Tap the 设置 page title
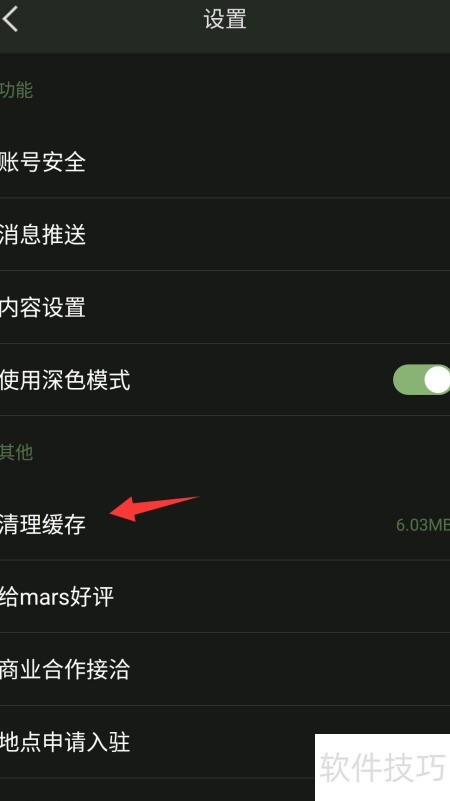Viewport: 450px width, 801px height. coord(225,19)
